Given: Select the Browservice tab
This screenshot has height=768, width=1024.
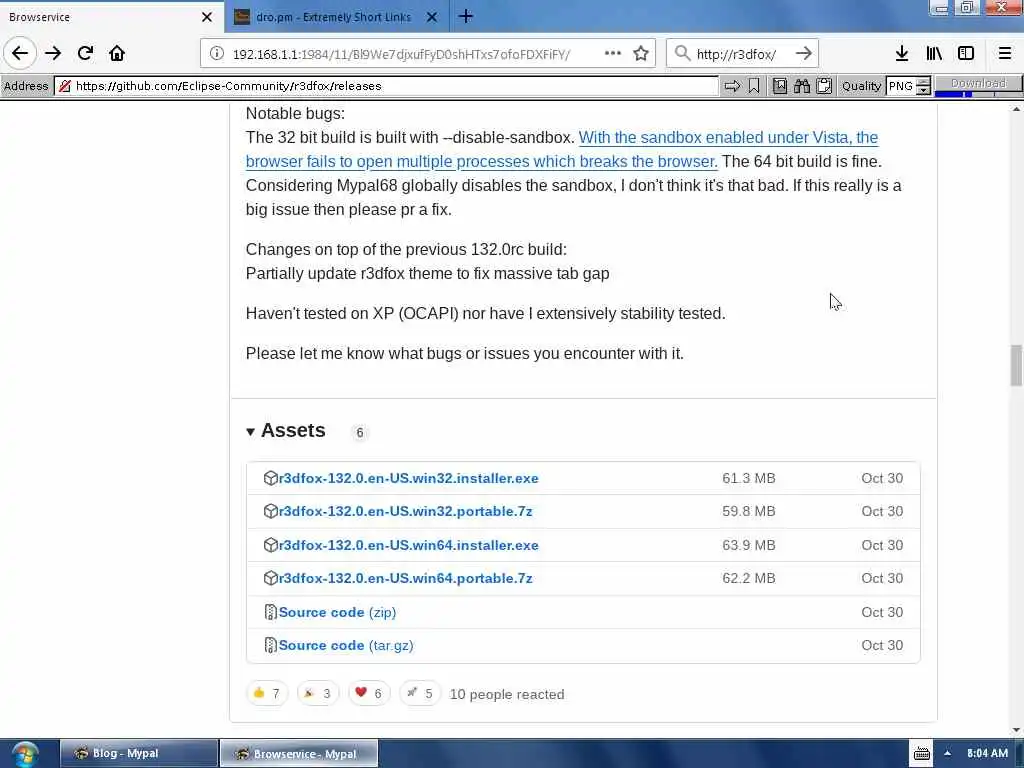Looking at the screenshot, I should point(112,17).
